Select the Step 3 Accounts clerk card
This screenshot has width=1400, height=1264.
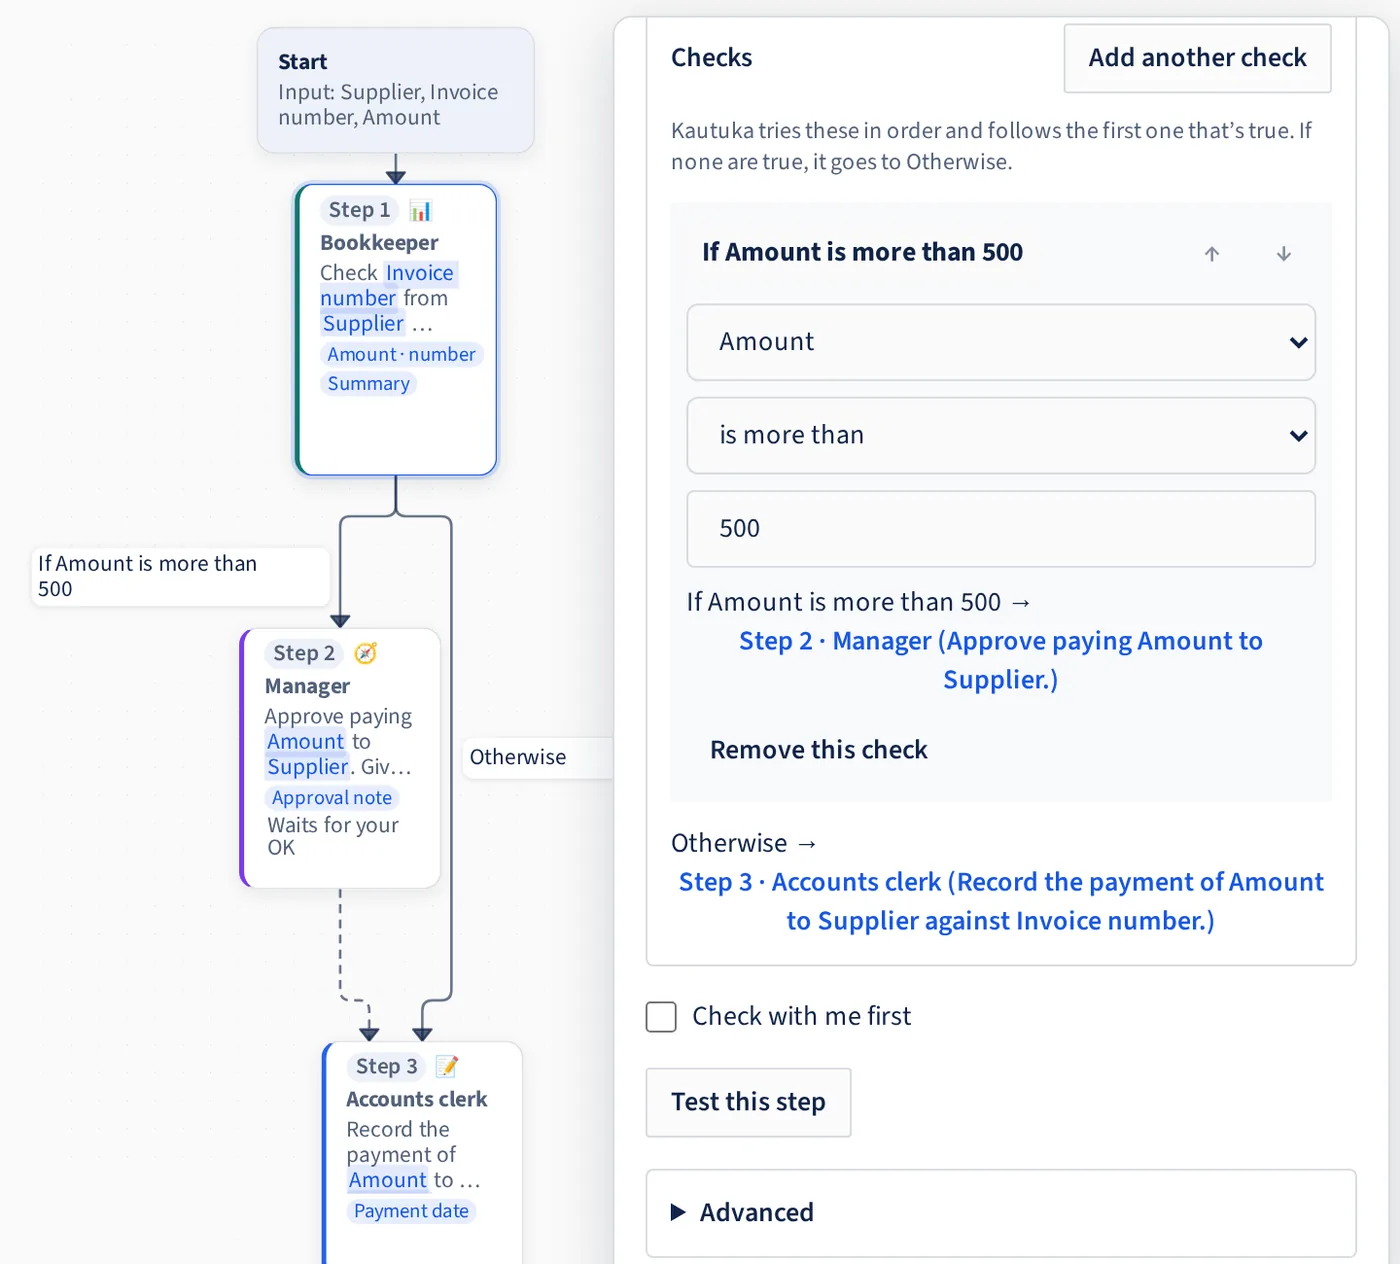pyautogui.click(x=423, y=1153)
